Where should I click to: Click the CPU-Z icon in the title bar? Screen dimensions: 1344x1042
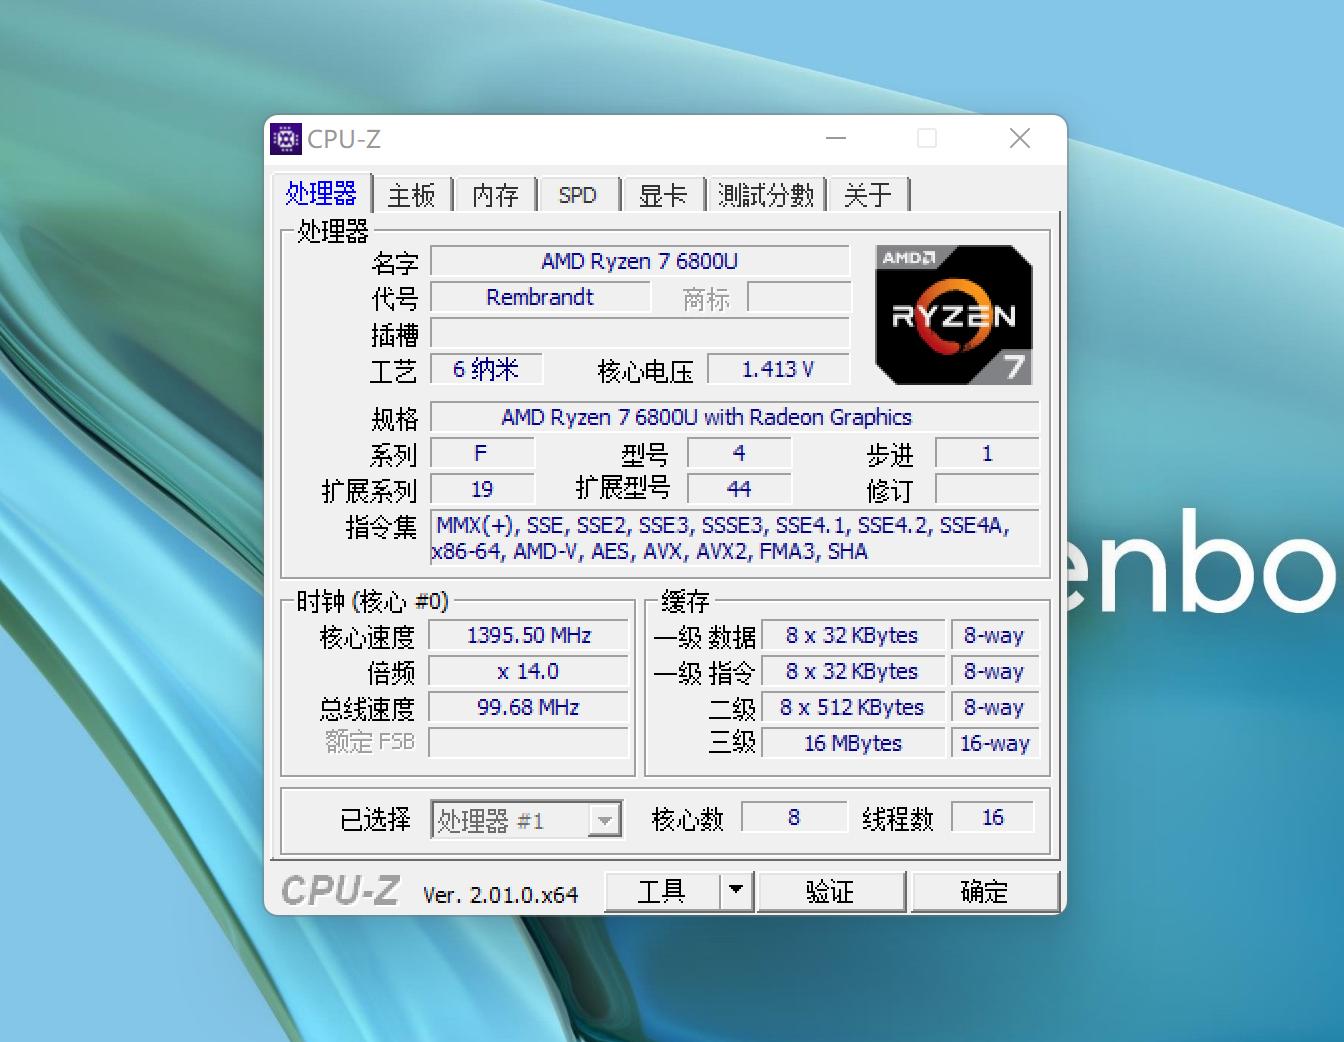click(287, 139)
